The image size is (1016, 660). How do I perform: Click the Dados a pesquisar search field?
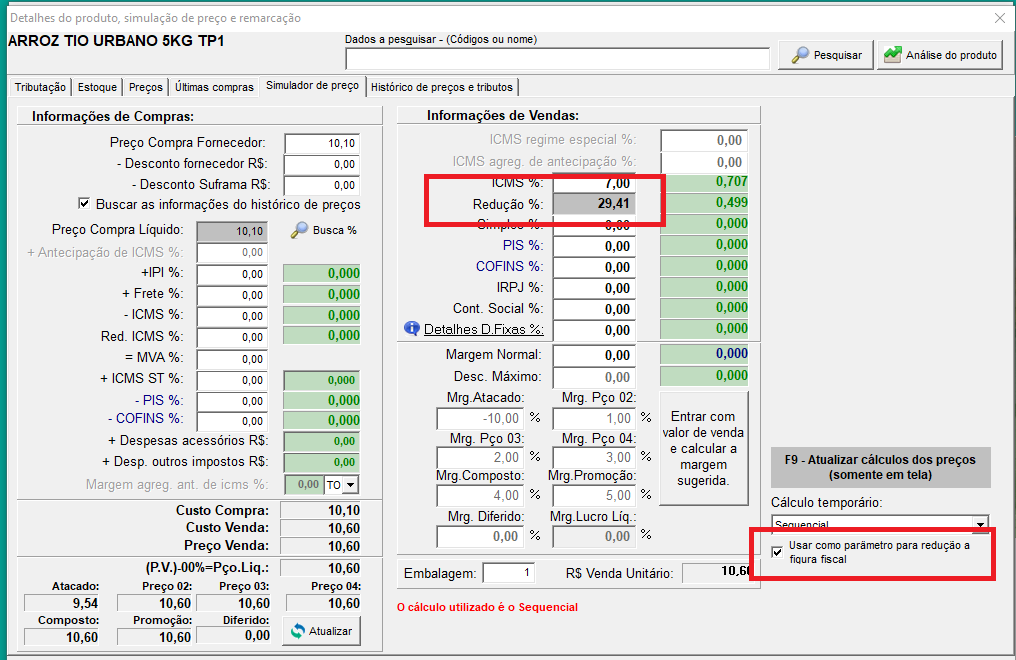point(556,58)
